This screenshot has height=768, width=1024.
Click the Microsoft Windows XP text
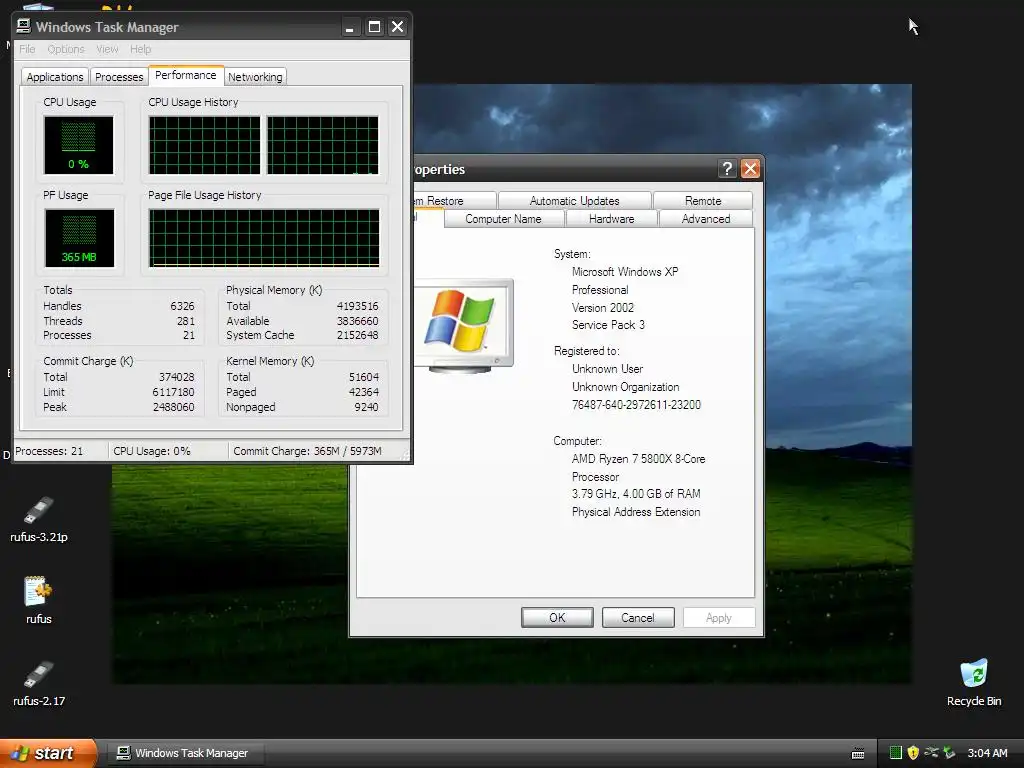[x=625, y=272]
